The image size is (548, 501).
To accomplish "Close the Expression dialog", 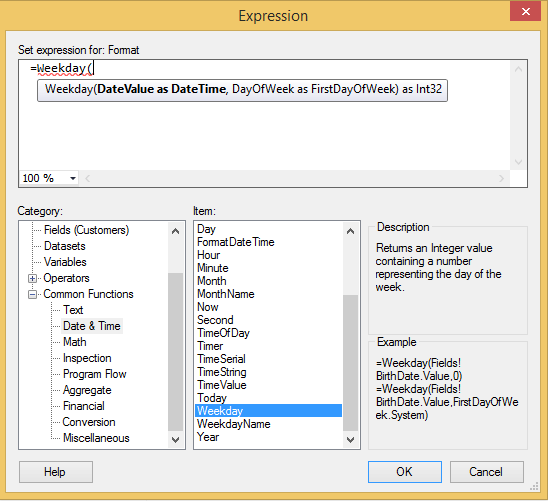I will [525, 12].
